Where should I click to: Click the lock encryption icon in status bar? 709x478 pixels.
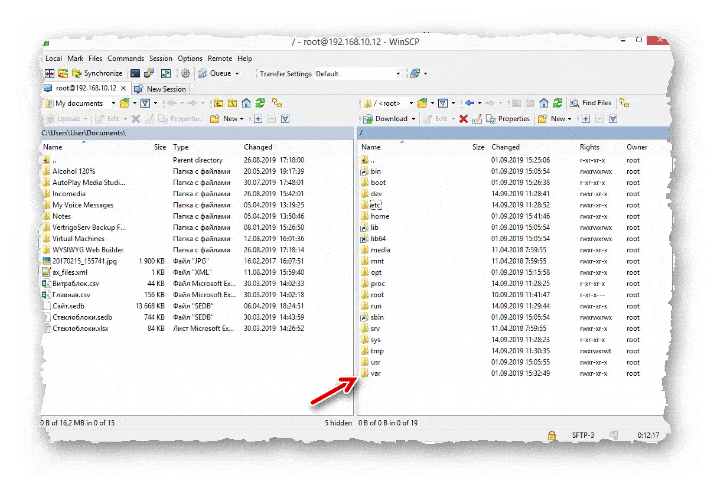click(x=552, y=435)
